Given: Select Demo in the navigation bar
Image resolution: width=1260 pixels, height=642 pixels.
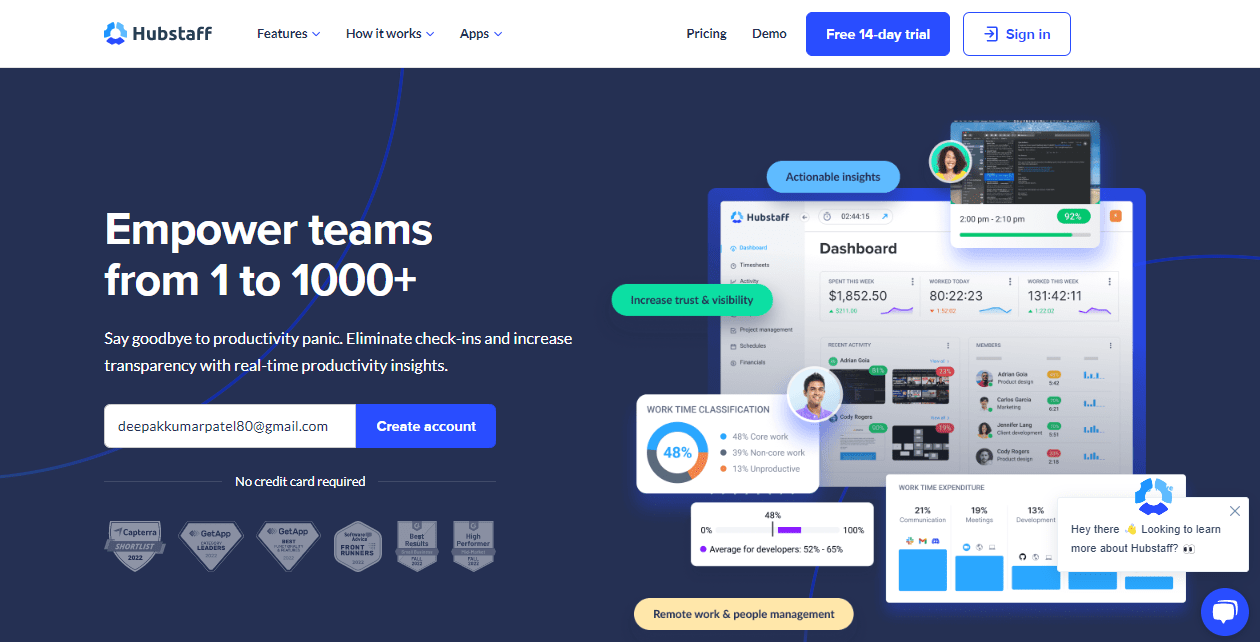Looking at the screenshot, I should pos(769,33).
